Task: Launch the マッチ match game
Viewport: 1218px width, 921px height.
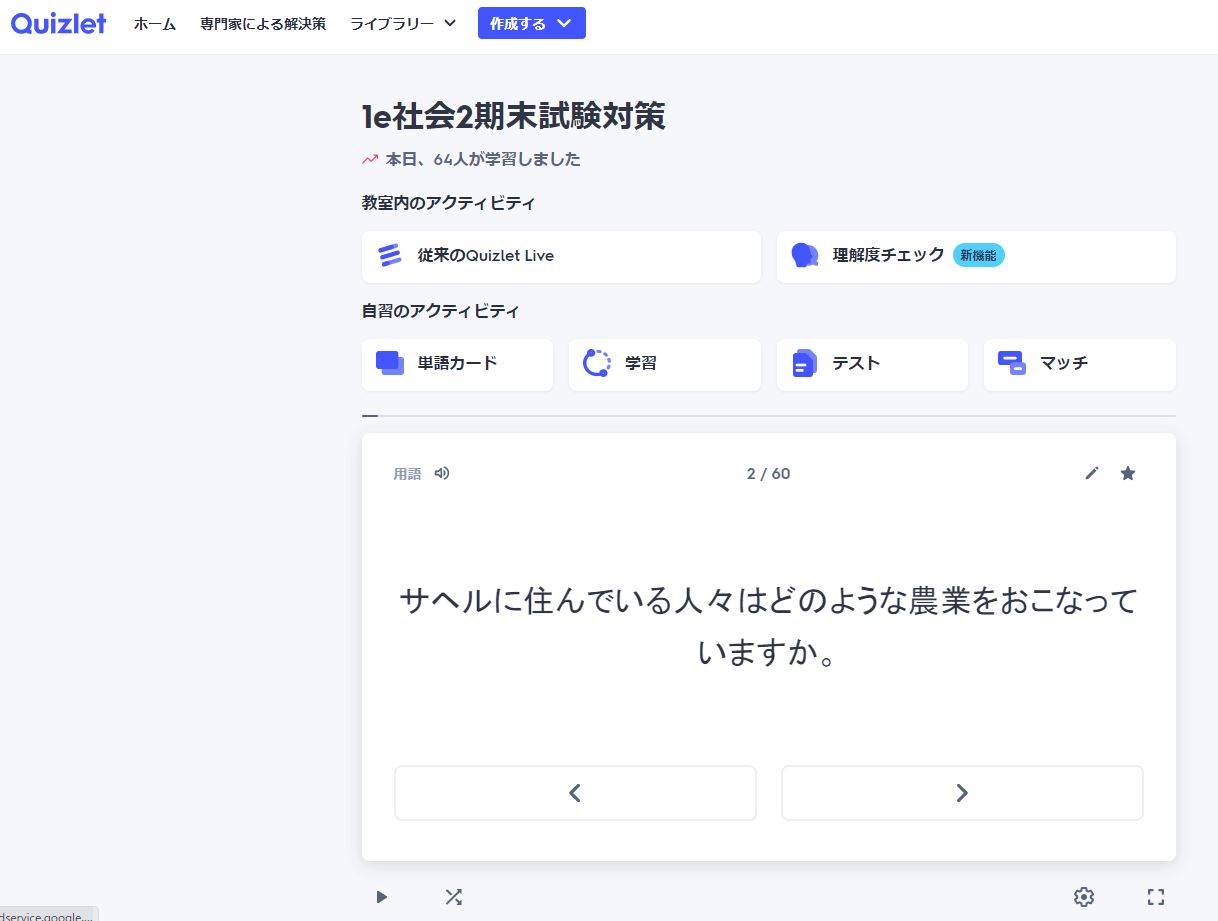Action: [x=1079, y=364]
